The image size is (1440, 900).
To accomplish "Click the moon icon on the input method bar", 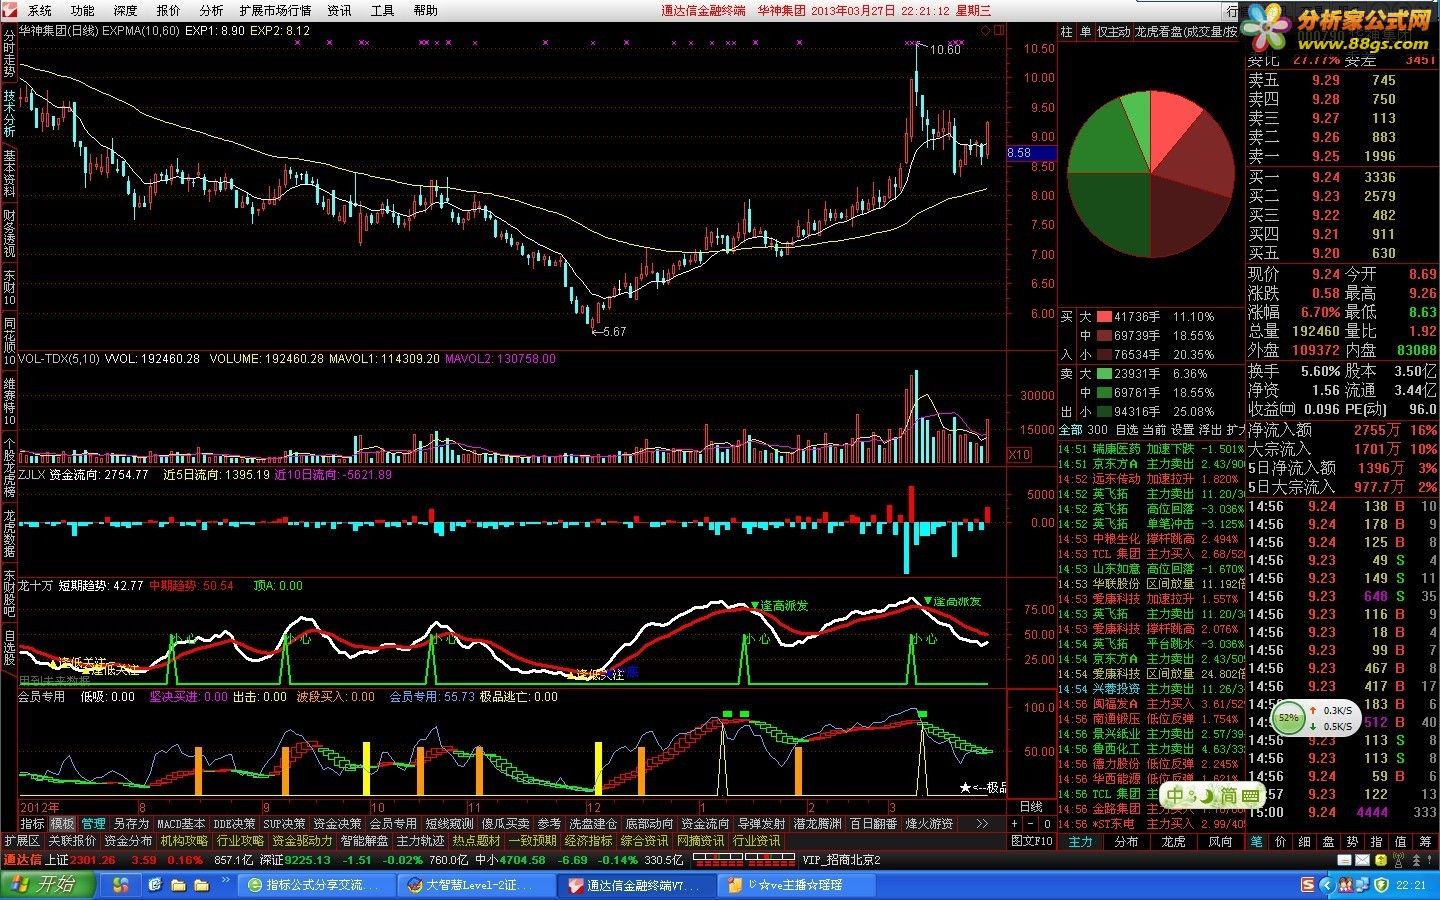I will point(1207,796).
